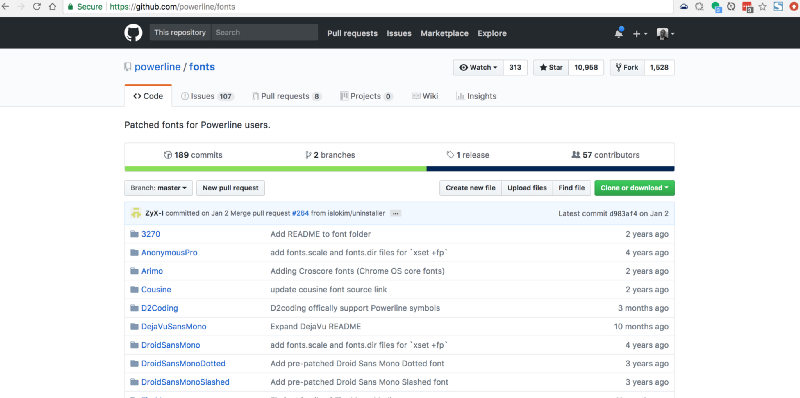Viewport: 800px width, 398px height.
Task: Open the plus create-new menu
Action: point(640,34)
